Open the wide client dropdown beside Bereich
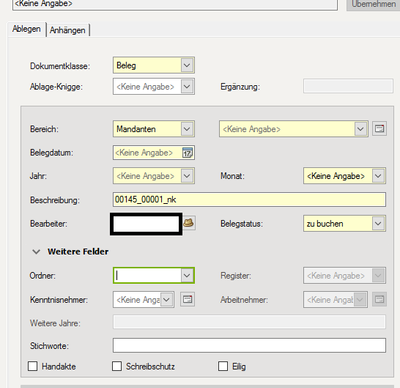 (x=360, y=129)
